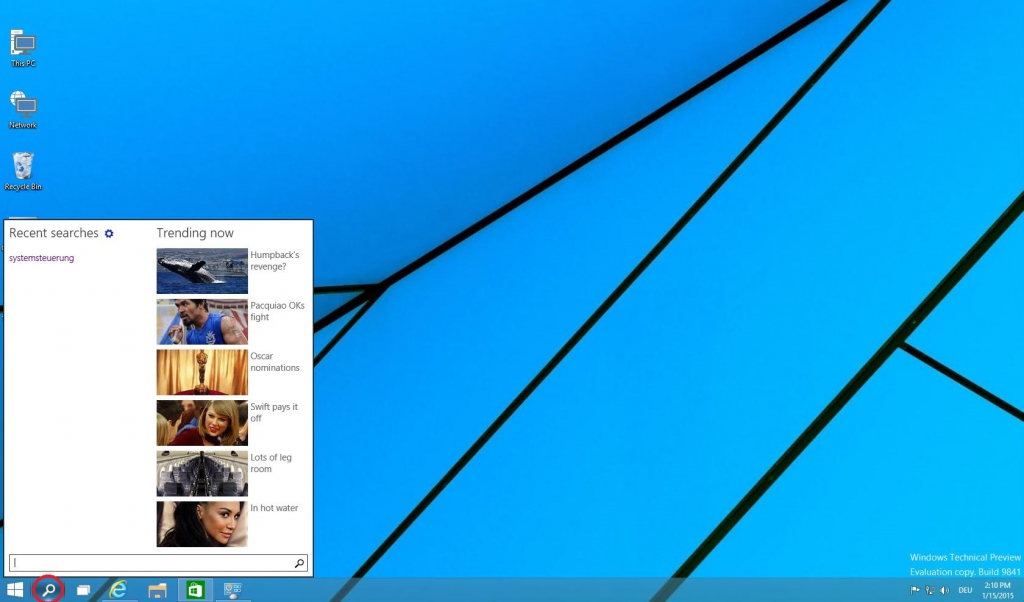The height and width of the screenshot is (602, 1024).
Task: Launch Internet Explorer from the taskbar
Action: 119,590
